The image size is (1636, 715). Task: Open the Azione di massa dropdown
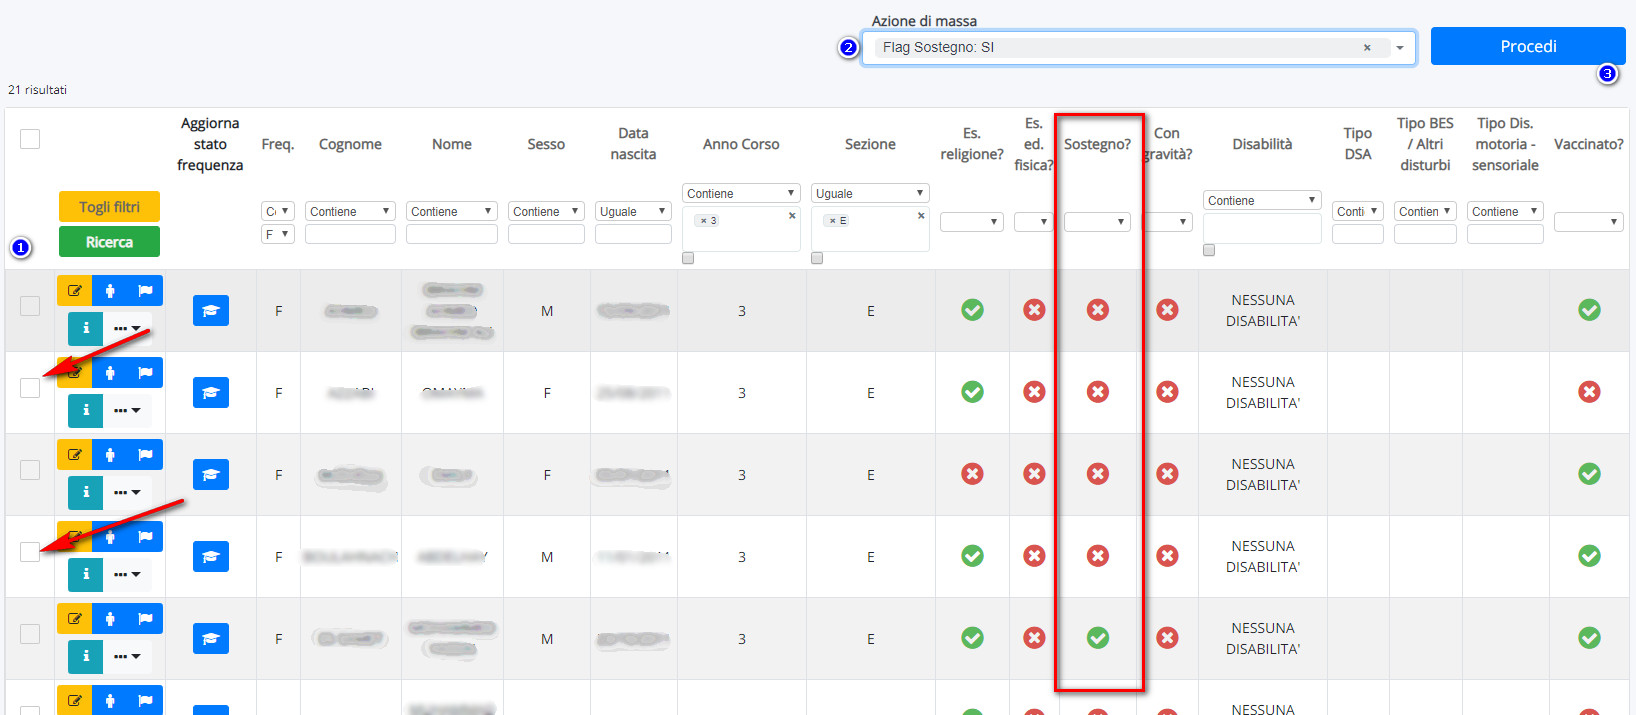click(x=1139, y=48)
